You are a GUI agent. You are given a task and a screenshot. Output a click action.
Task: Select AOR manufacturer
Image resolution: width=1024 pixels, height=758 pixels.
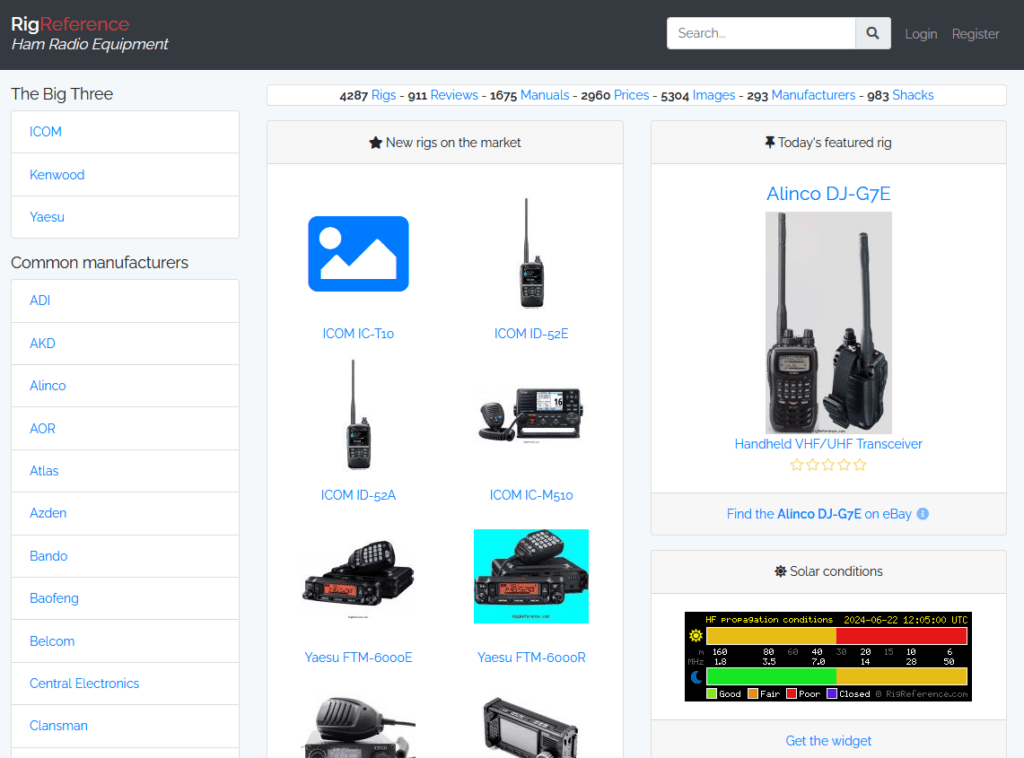pyautogui.click(x=125, y=428)
